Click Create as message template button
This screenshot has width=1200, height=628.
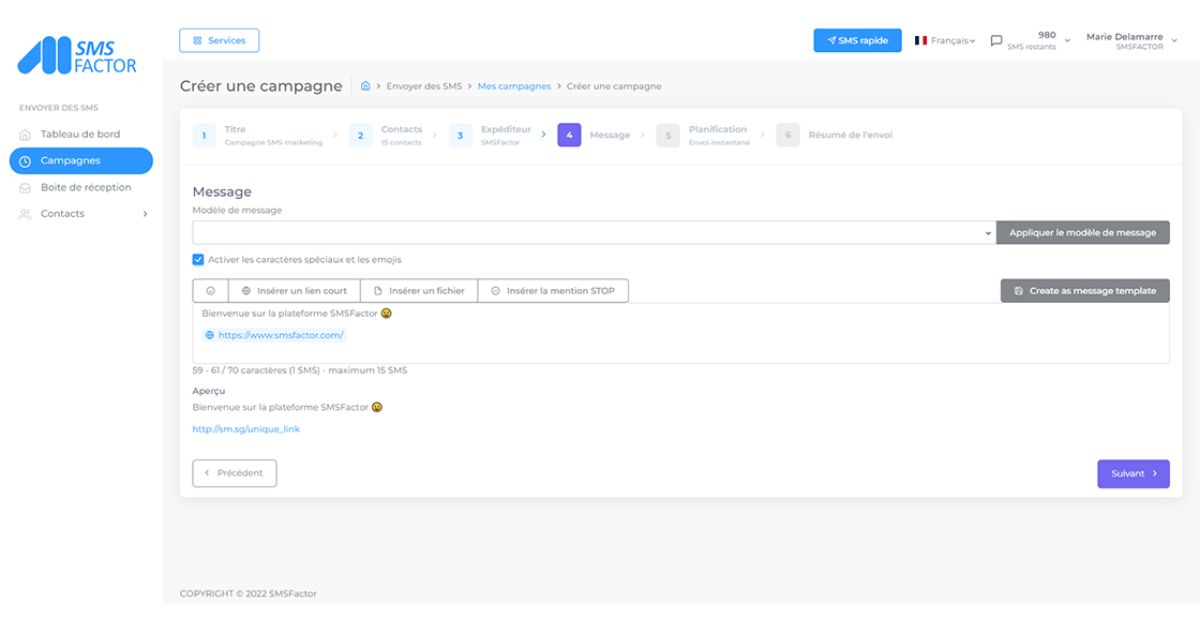coord(1084,291)
